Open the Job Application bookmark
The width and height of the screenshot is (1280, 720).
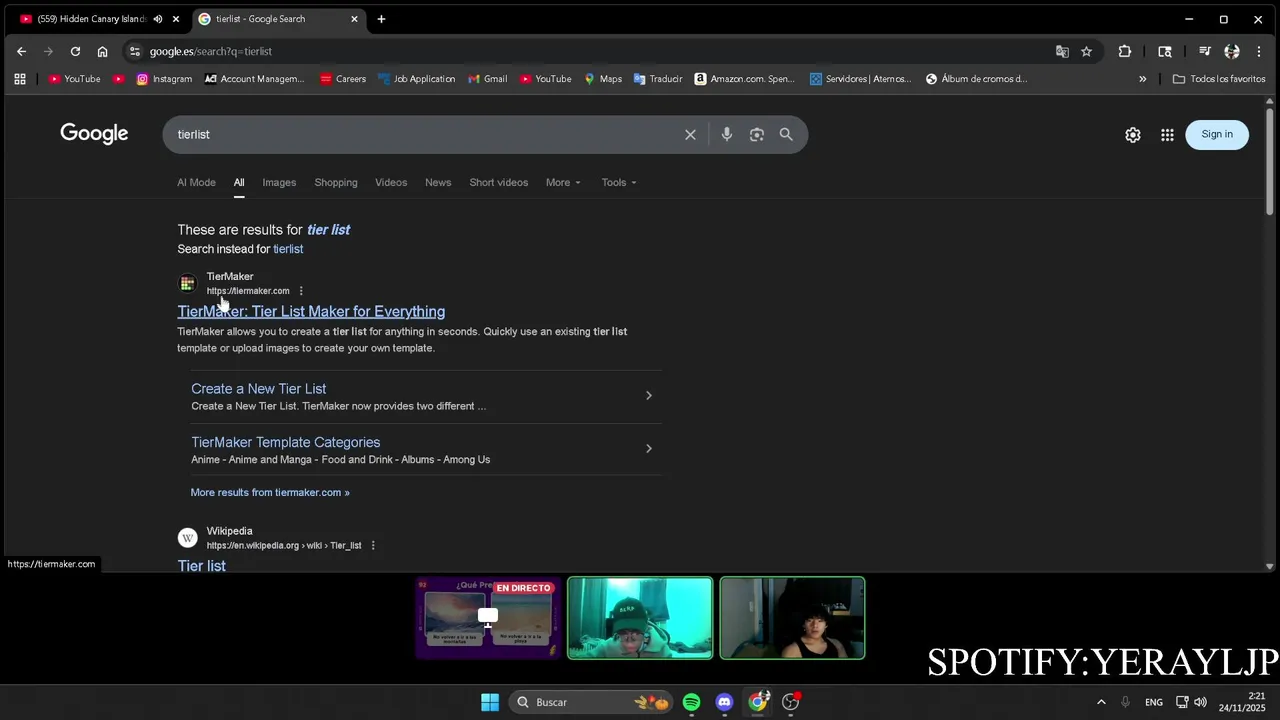416,79
